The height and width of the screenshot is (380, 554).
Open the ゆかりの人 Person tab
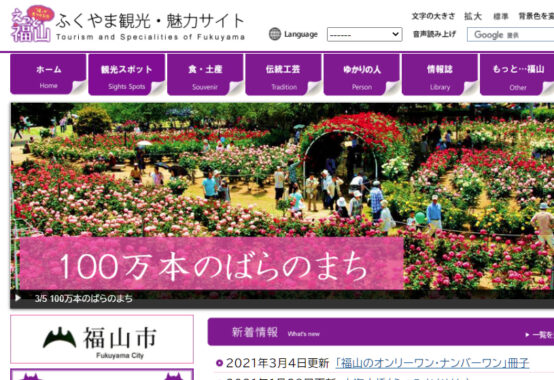[x=361, y=75]
